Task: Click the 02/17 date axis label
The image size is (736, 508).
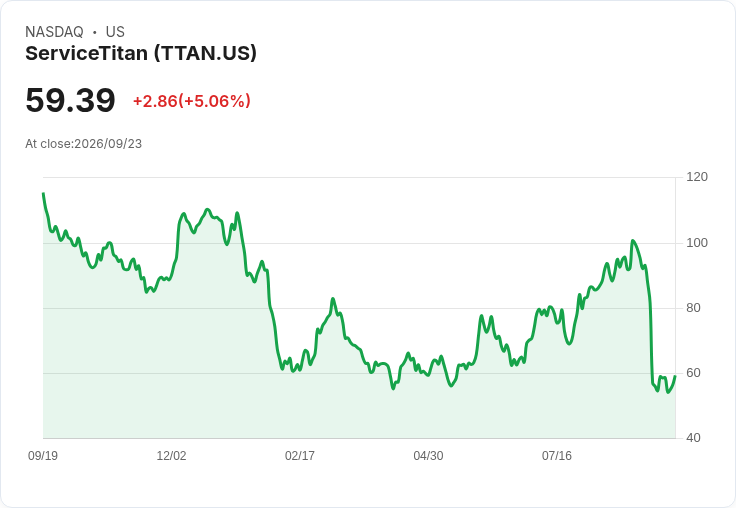Action: [300, 455]
